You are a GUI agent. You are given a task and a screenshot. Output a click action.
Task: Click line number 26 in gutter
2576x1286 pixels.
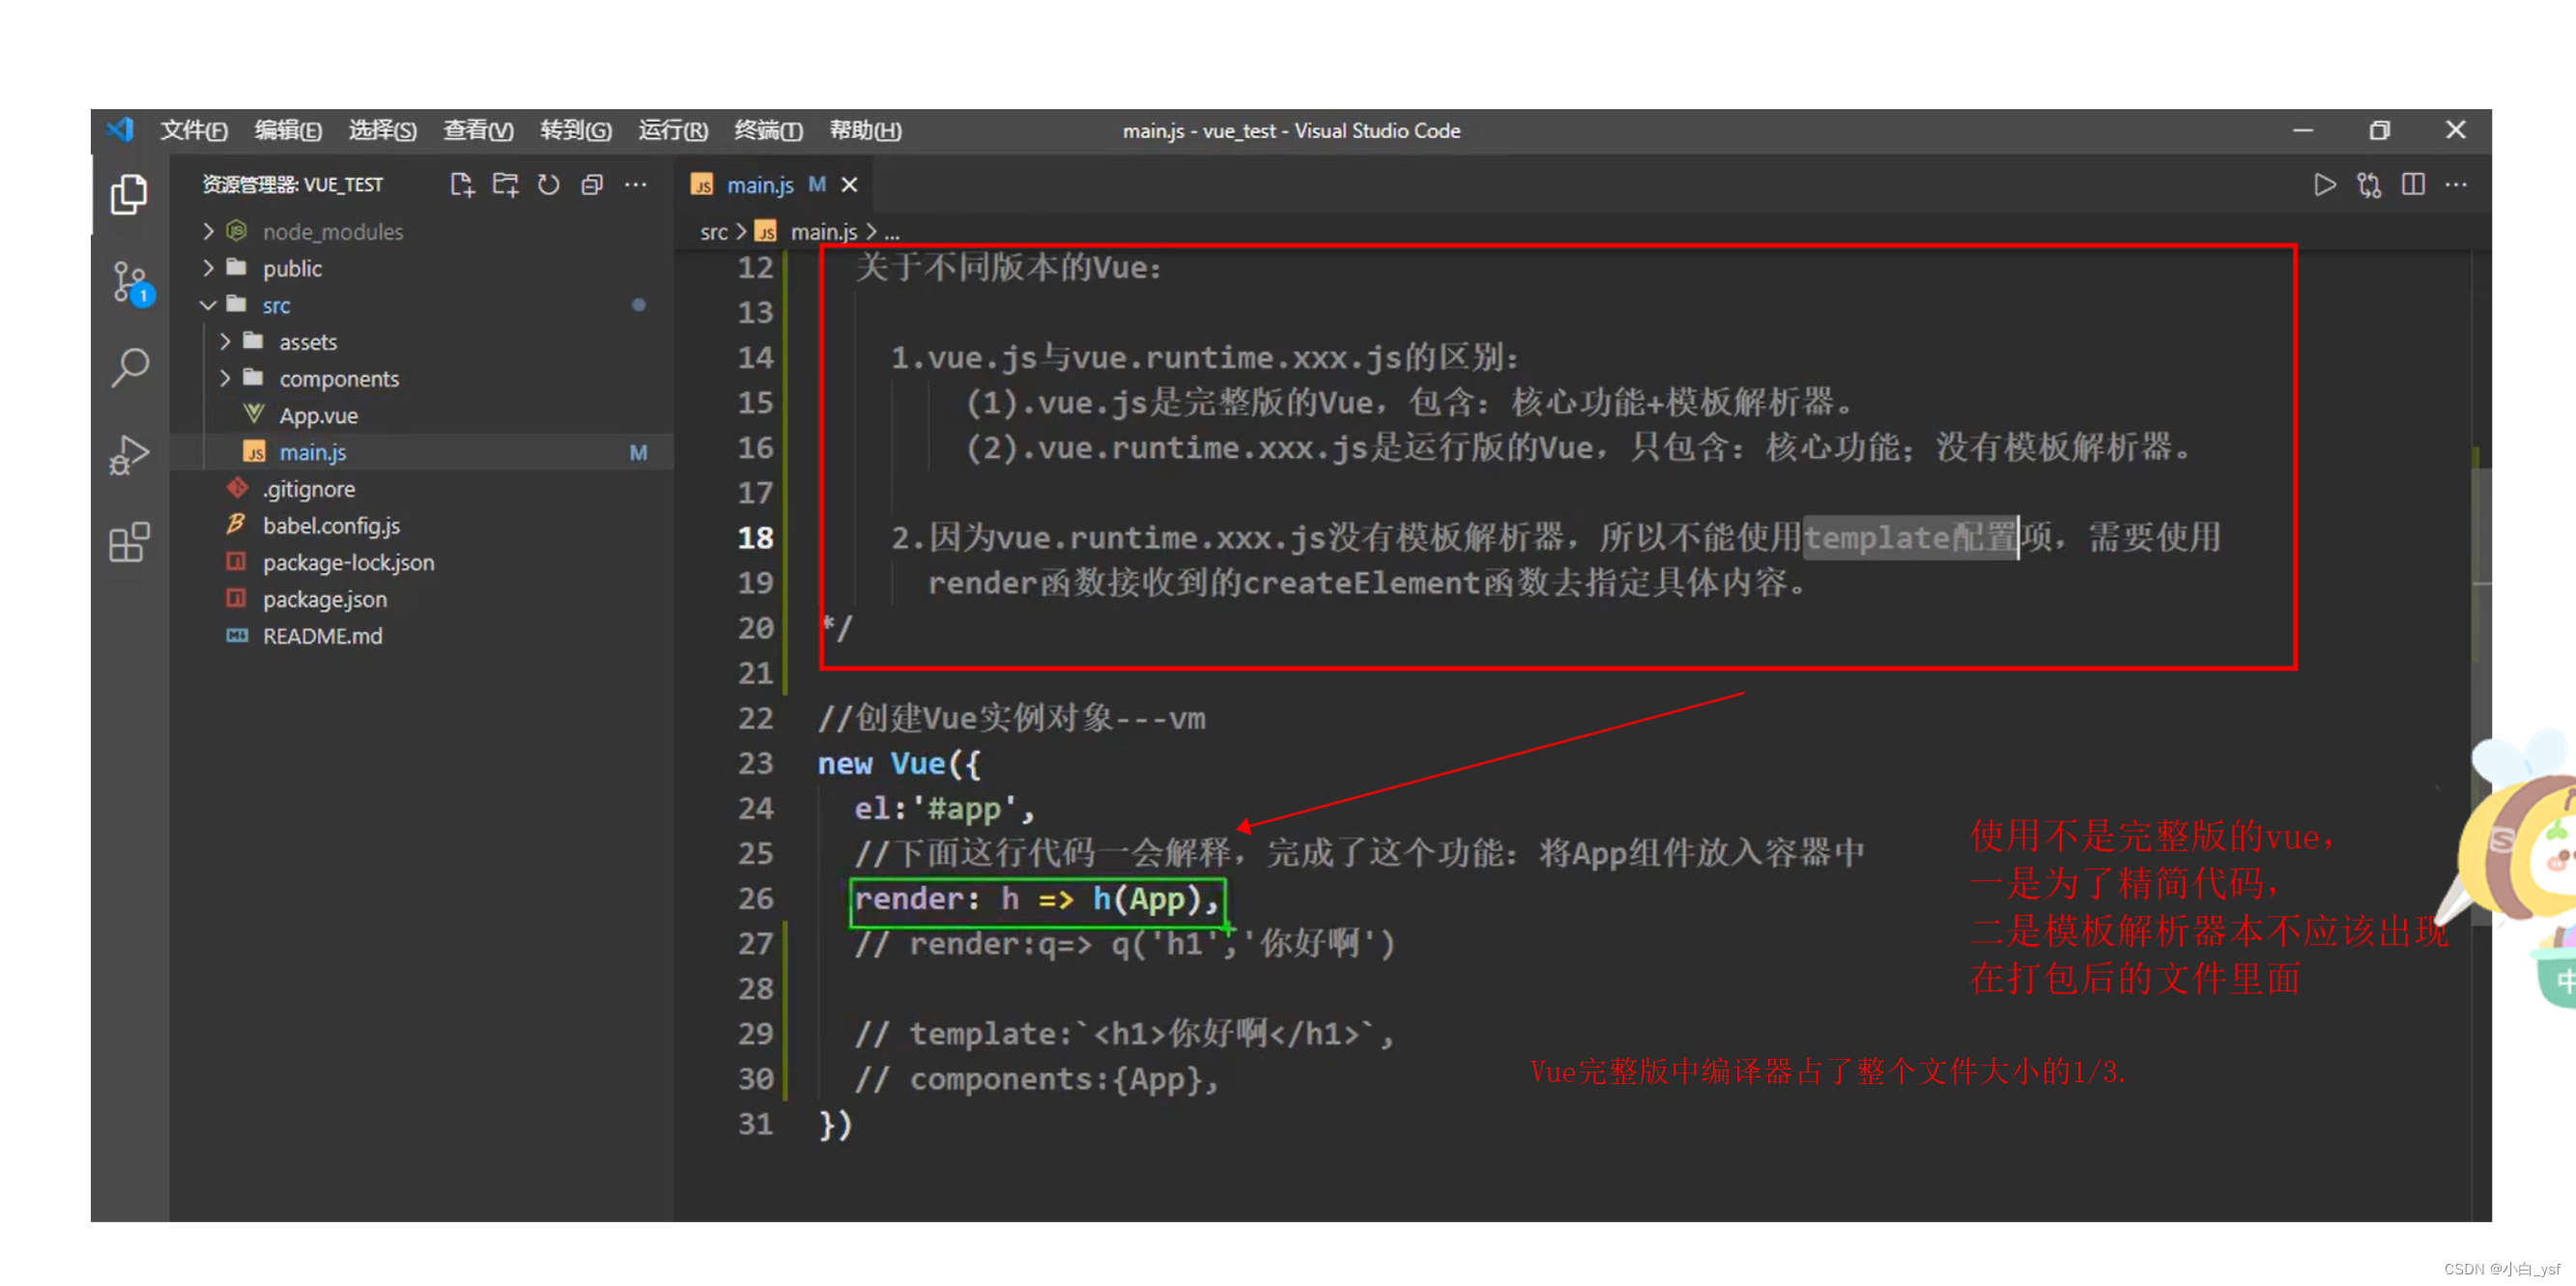(755, 899)
